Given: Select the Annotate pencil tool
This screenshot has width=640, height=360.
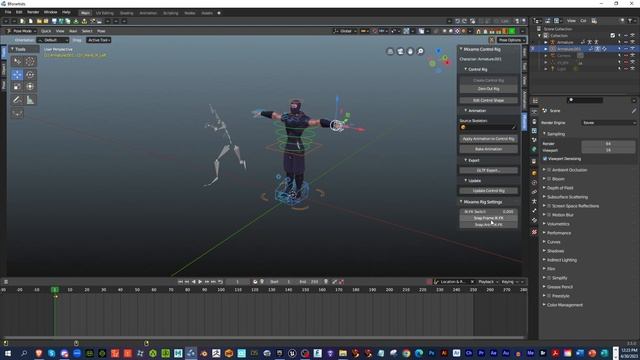Looking at the screenshot, I should (x=17, y=100).
